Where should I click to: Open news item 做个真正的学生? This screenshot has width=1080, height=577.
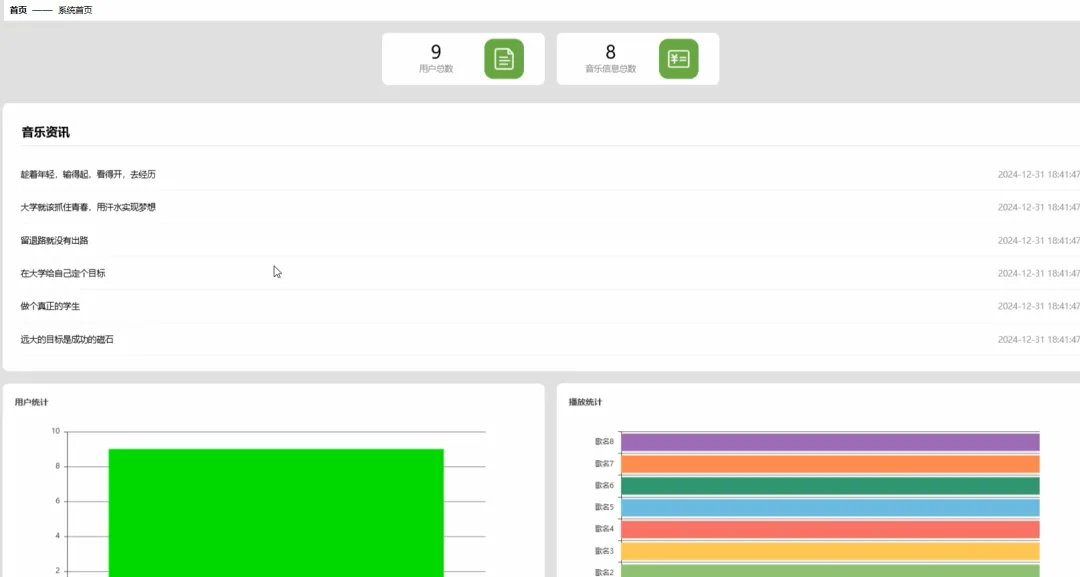[50, 306]
